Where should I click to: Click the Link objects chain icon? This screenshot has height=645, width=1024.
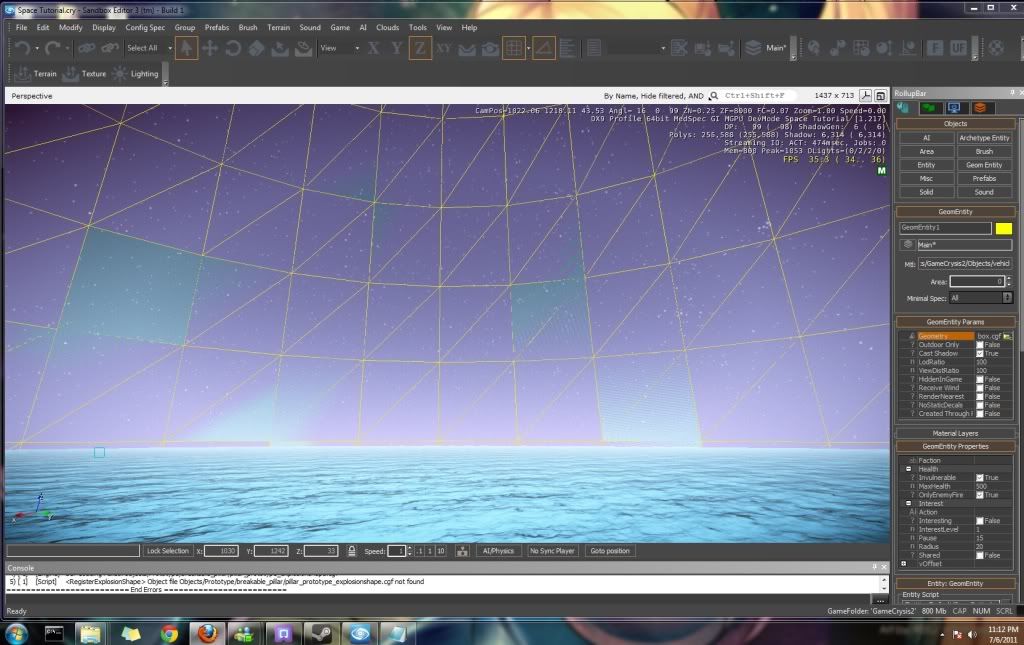86,48
